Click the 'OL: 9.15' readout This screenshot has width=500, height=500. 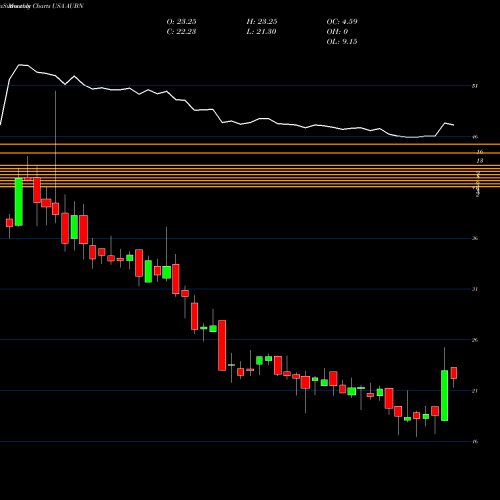coord(342,42)
